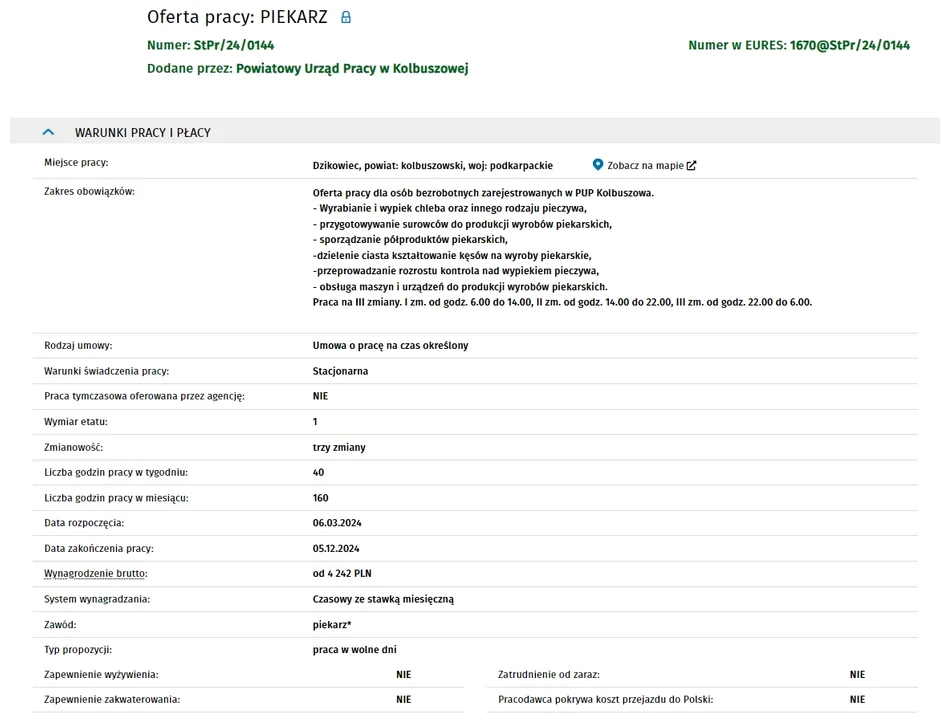Click end date 05.12.2024
Image resolution: width=951 pixels, height=720 pixels.
pos(336,548)
